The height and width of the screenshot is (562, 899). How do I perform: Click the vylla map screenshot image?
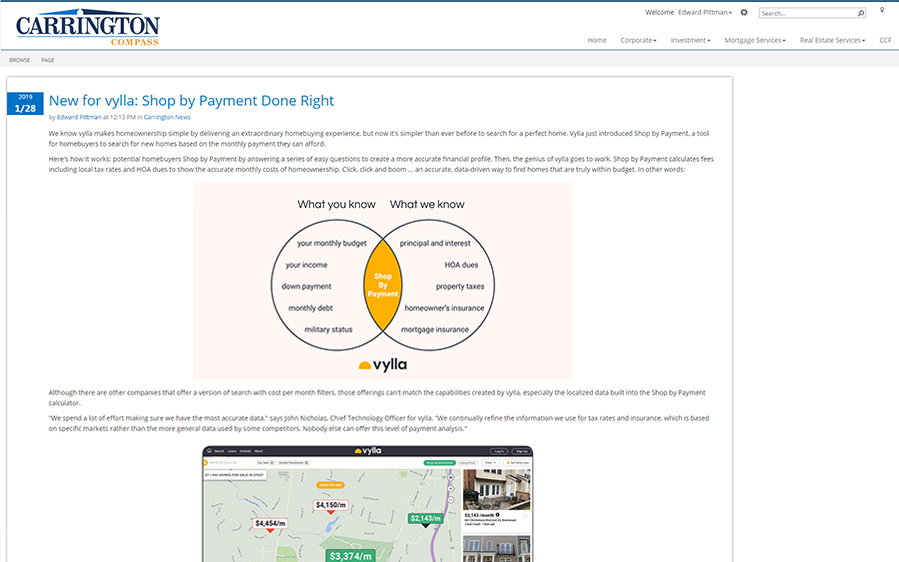[x=368, y=504]
